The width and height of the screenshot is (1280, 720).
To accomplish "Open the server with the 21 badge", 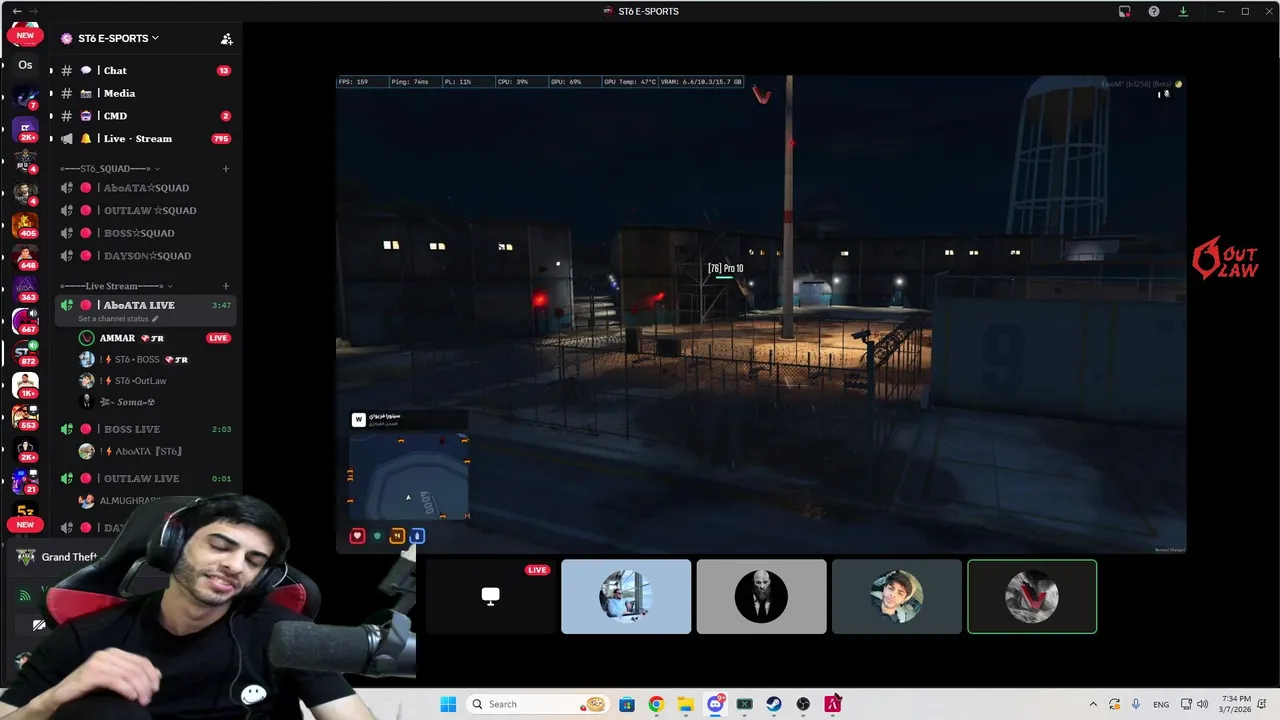I will coord(25,481).
